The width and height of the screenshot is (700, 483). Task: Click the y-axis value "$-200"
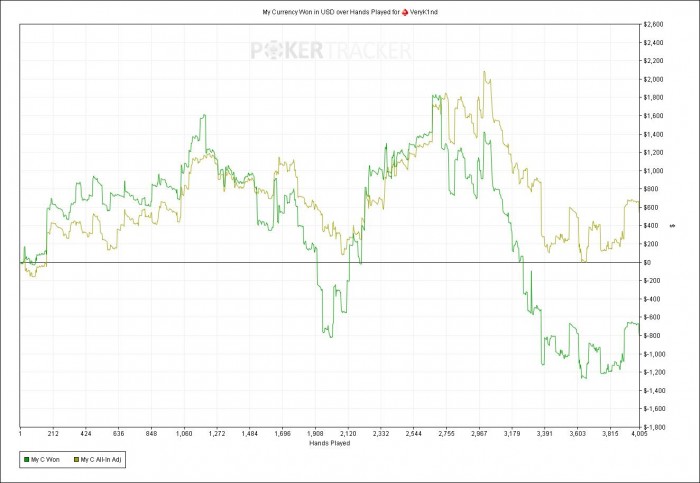652,281
